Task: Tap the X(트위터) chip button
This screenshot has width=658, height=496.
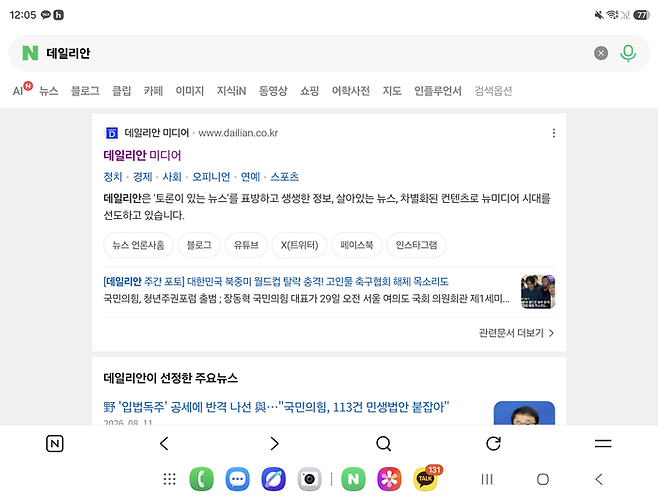Action: click(x=299, y=245)
